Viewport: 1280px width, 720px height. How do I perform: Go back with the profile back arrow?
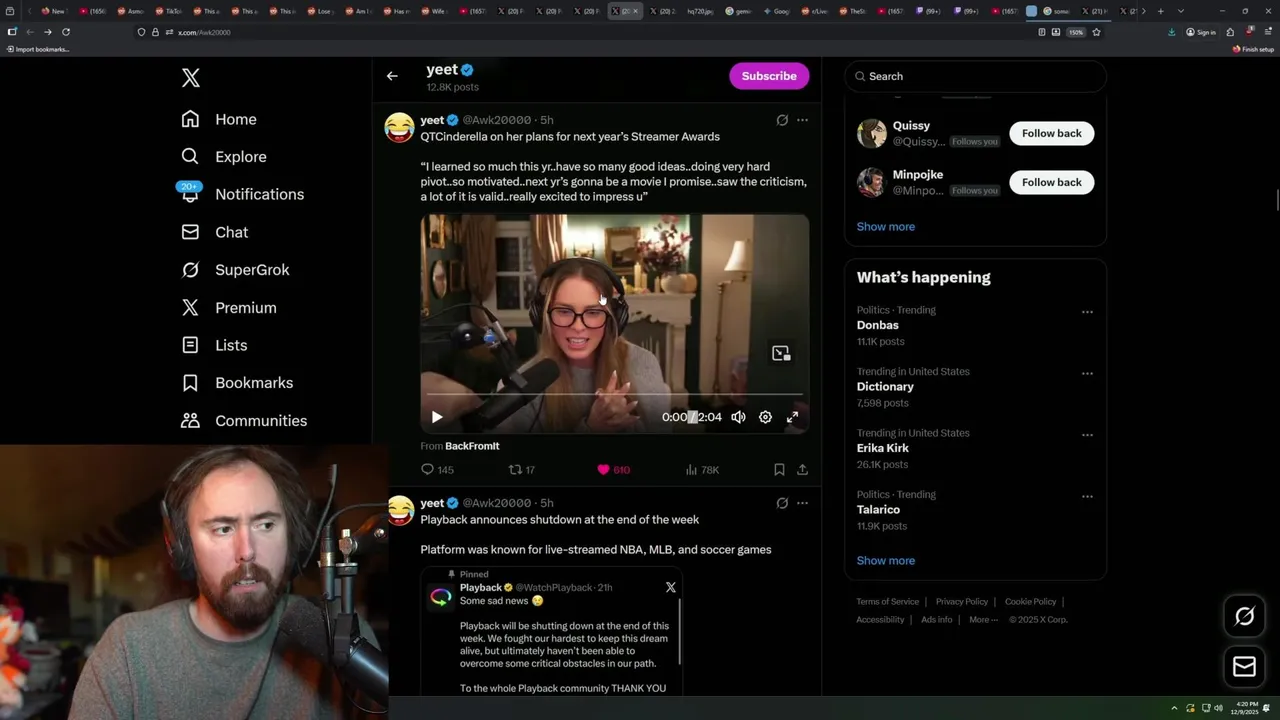coord(392,76)
